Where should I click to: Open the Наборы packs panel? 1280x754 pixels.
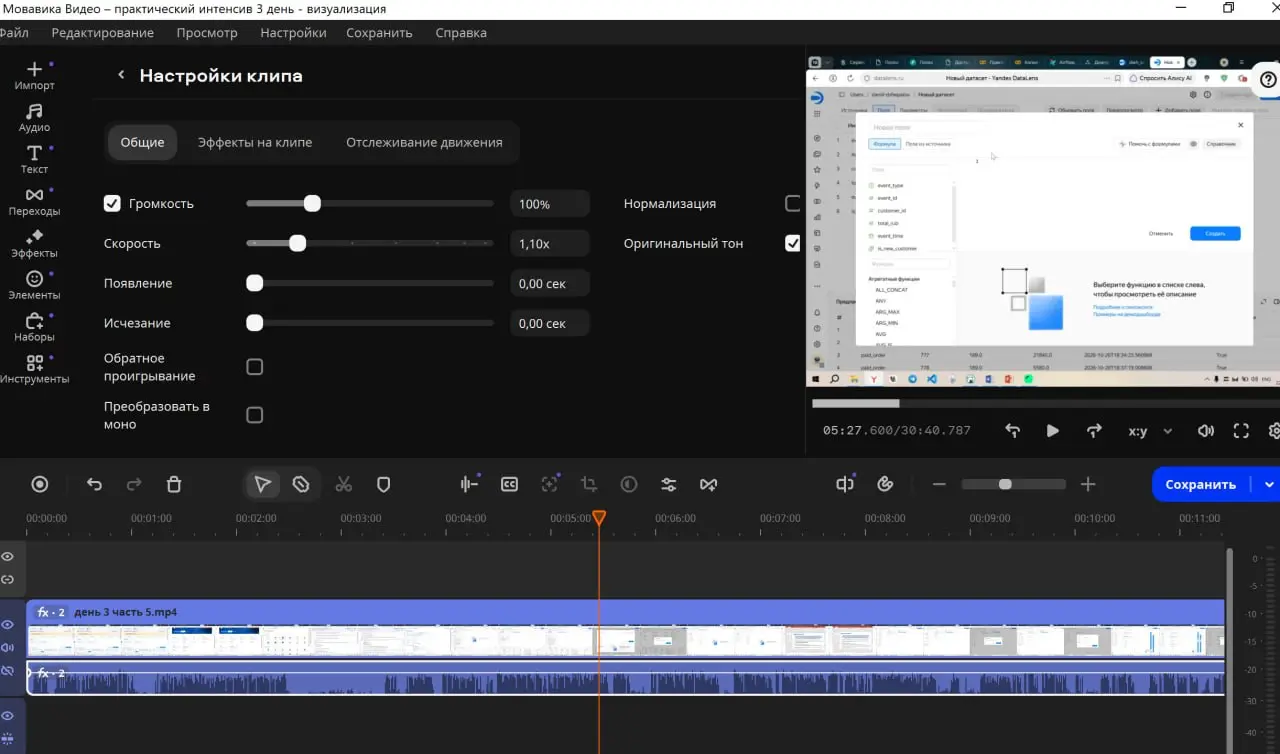[34, 327]
